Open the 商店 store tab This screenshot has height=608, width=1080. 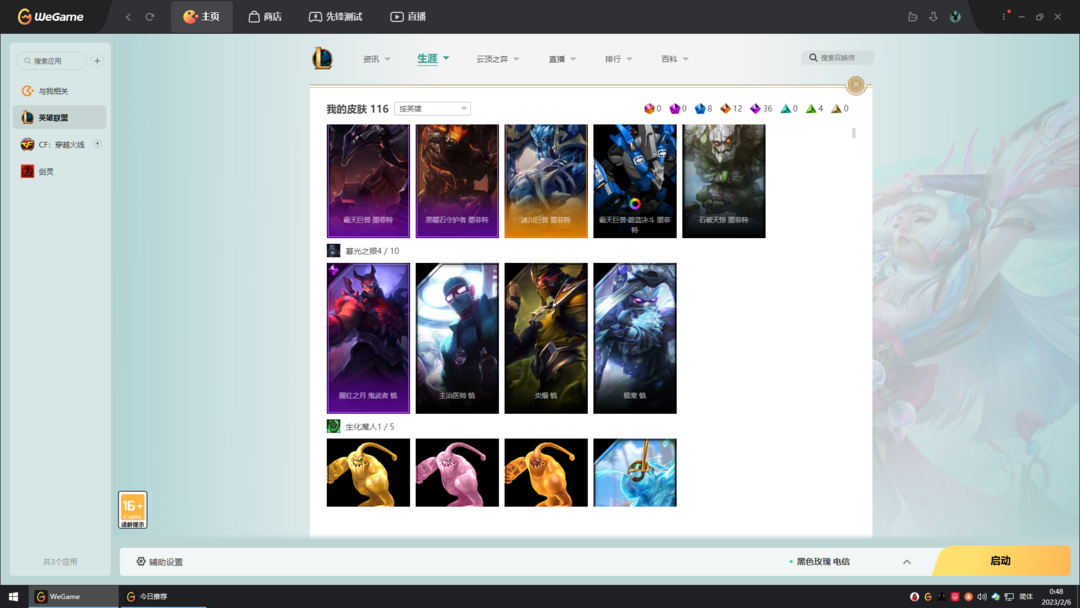[265, 17]
